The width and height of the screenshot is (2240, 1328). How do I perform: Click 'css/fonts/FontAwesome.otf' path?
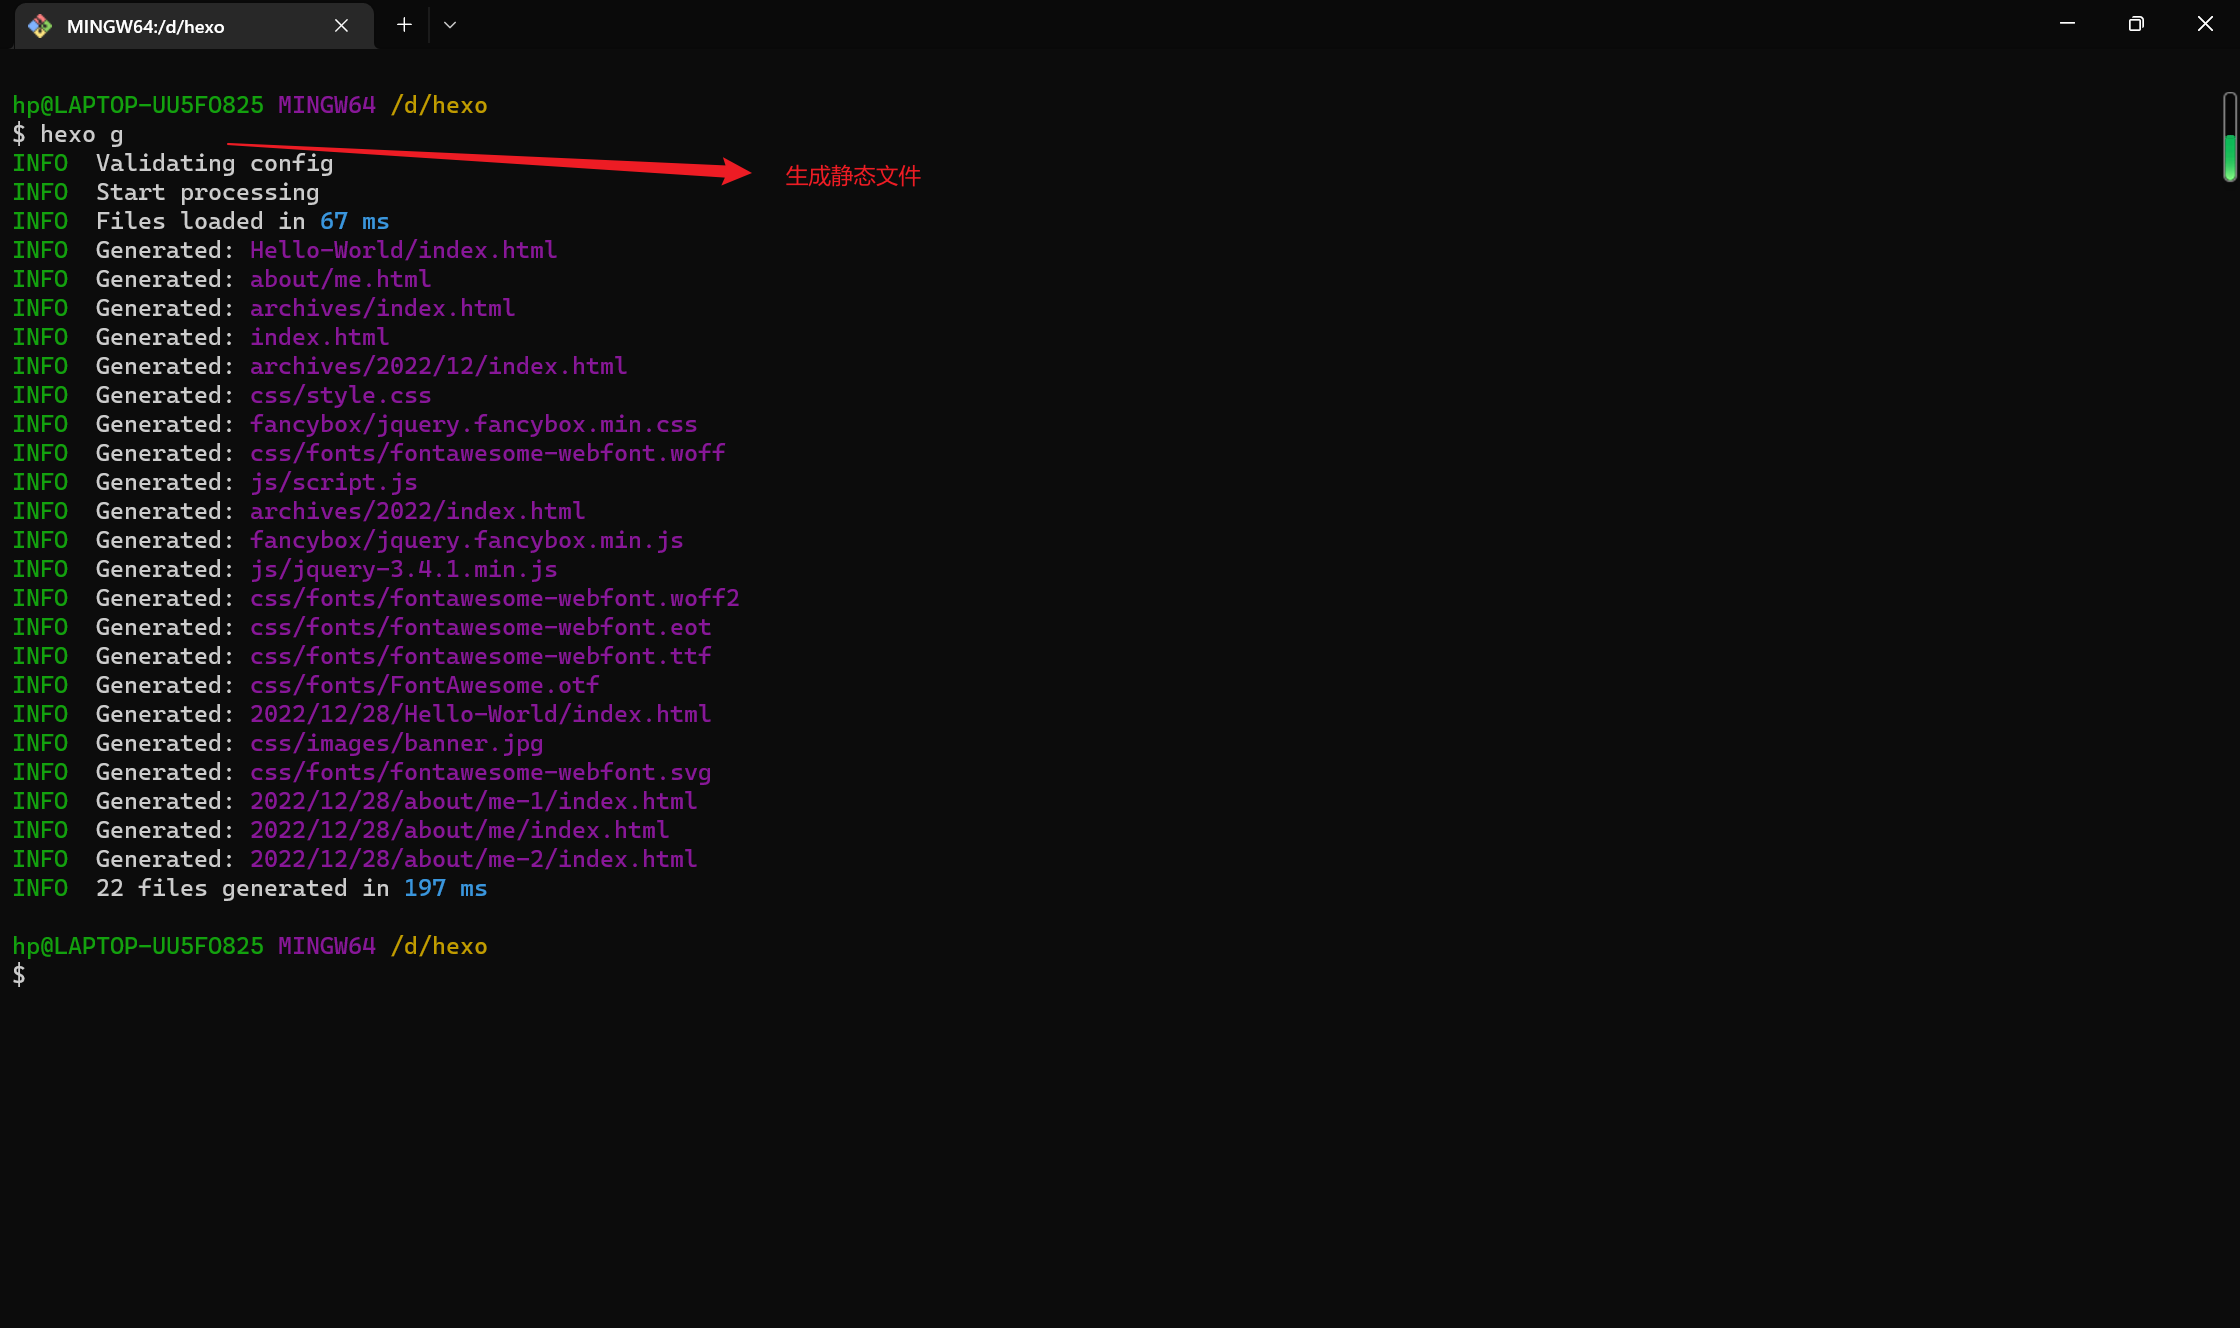tap(424, 686)
